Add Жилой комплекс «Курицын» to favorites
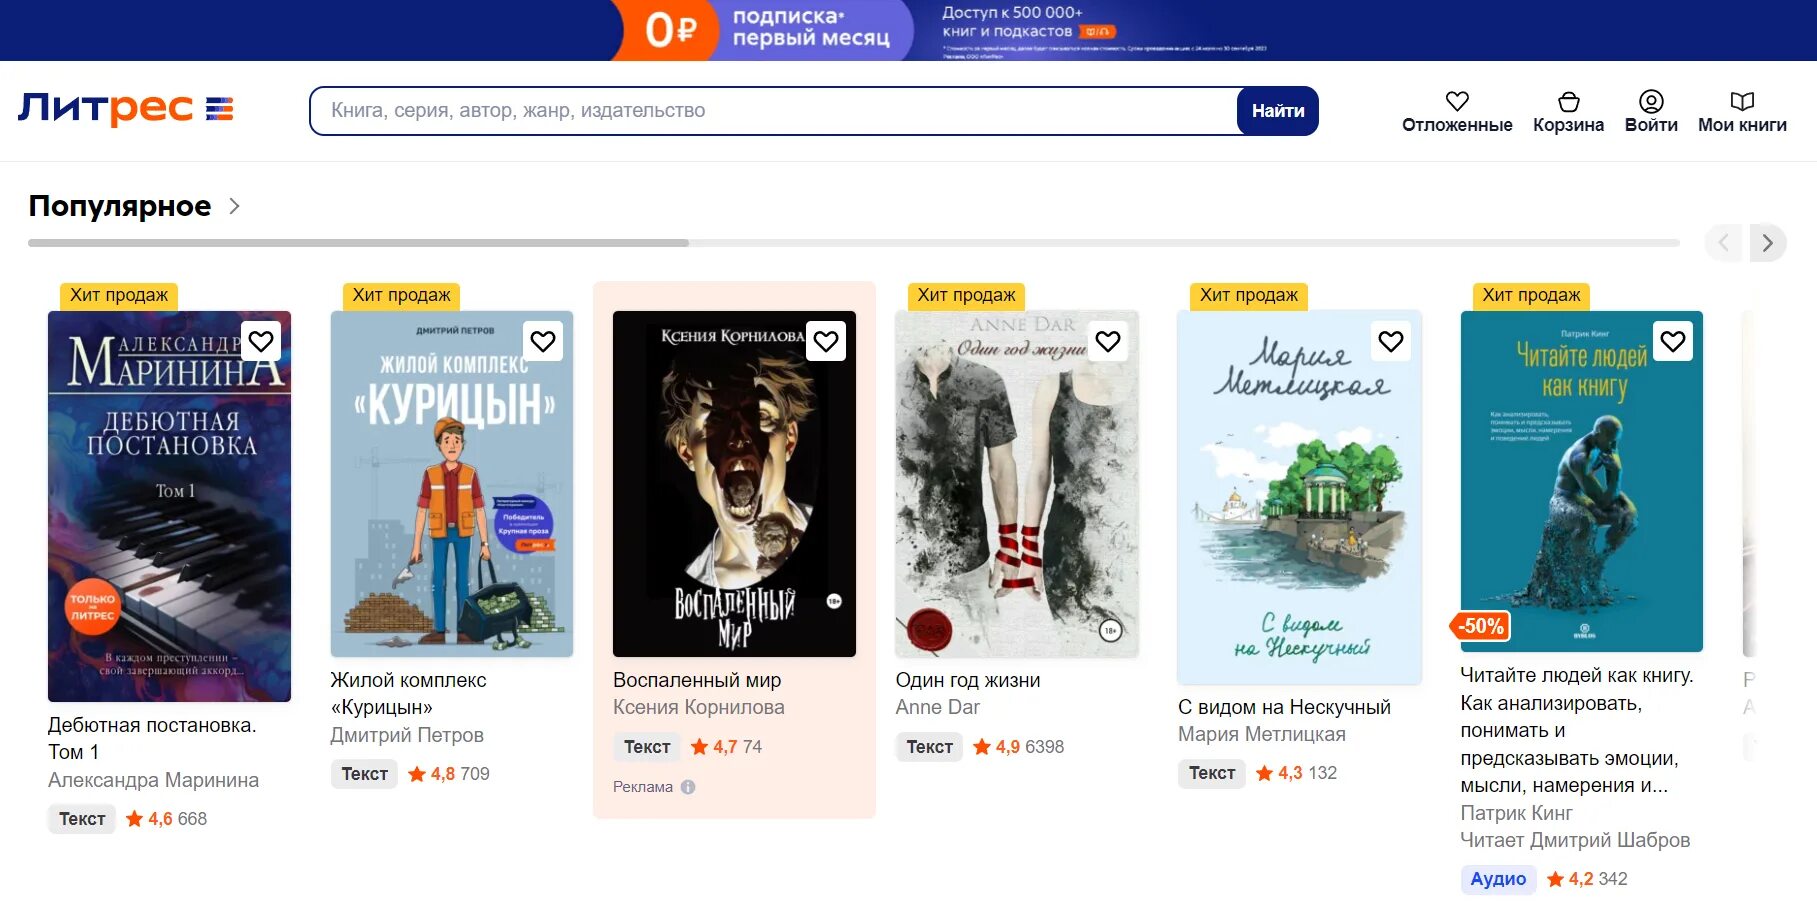Viewport: 1817px width, 916px height. pos(543,341)
